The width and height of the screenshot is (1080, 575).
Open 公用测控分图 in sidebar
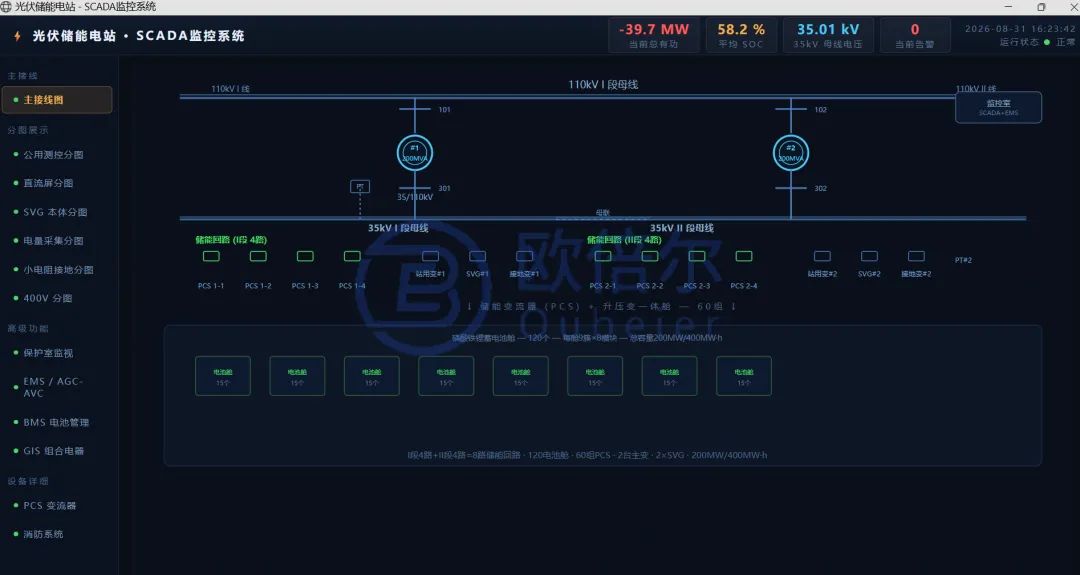point(57,155)
